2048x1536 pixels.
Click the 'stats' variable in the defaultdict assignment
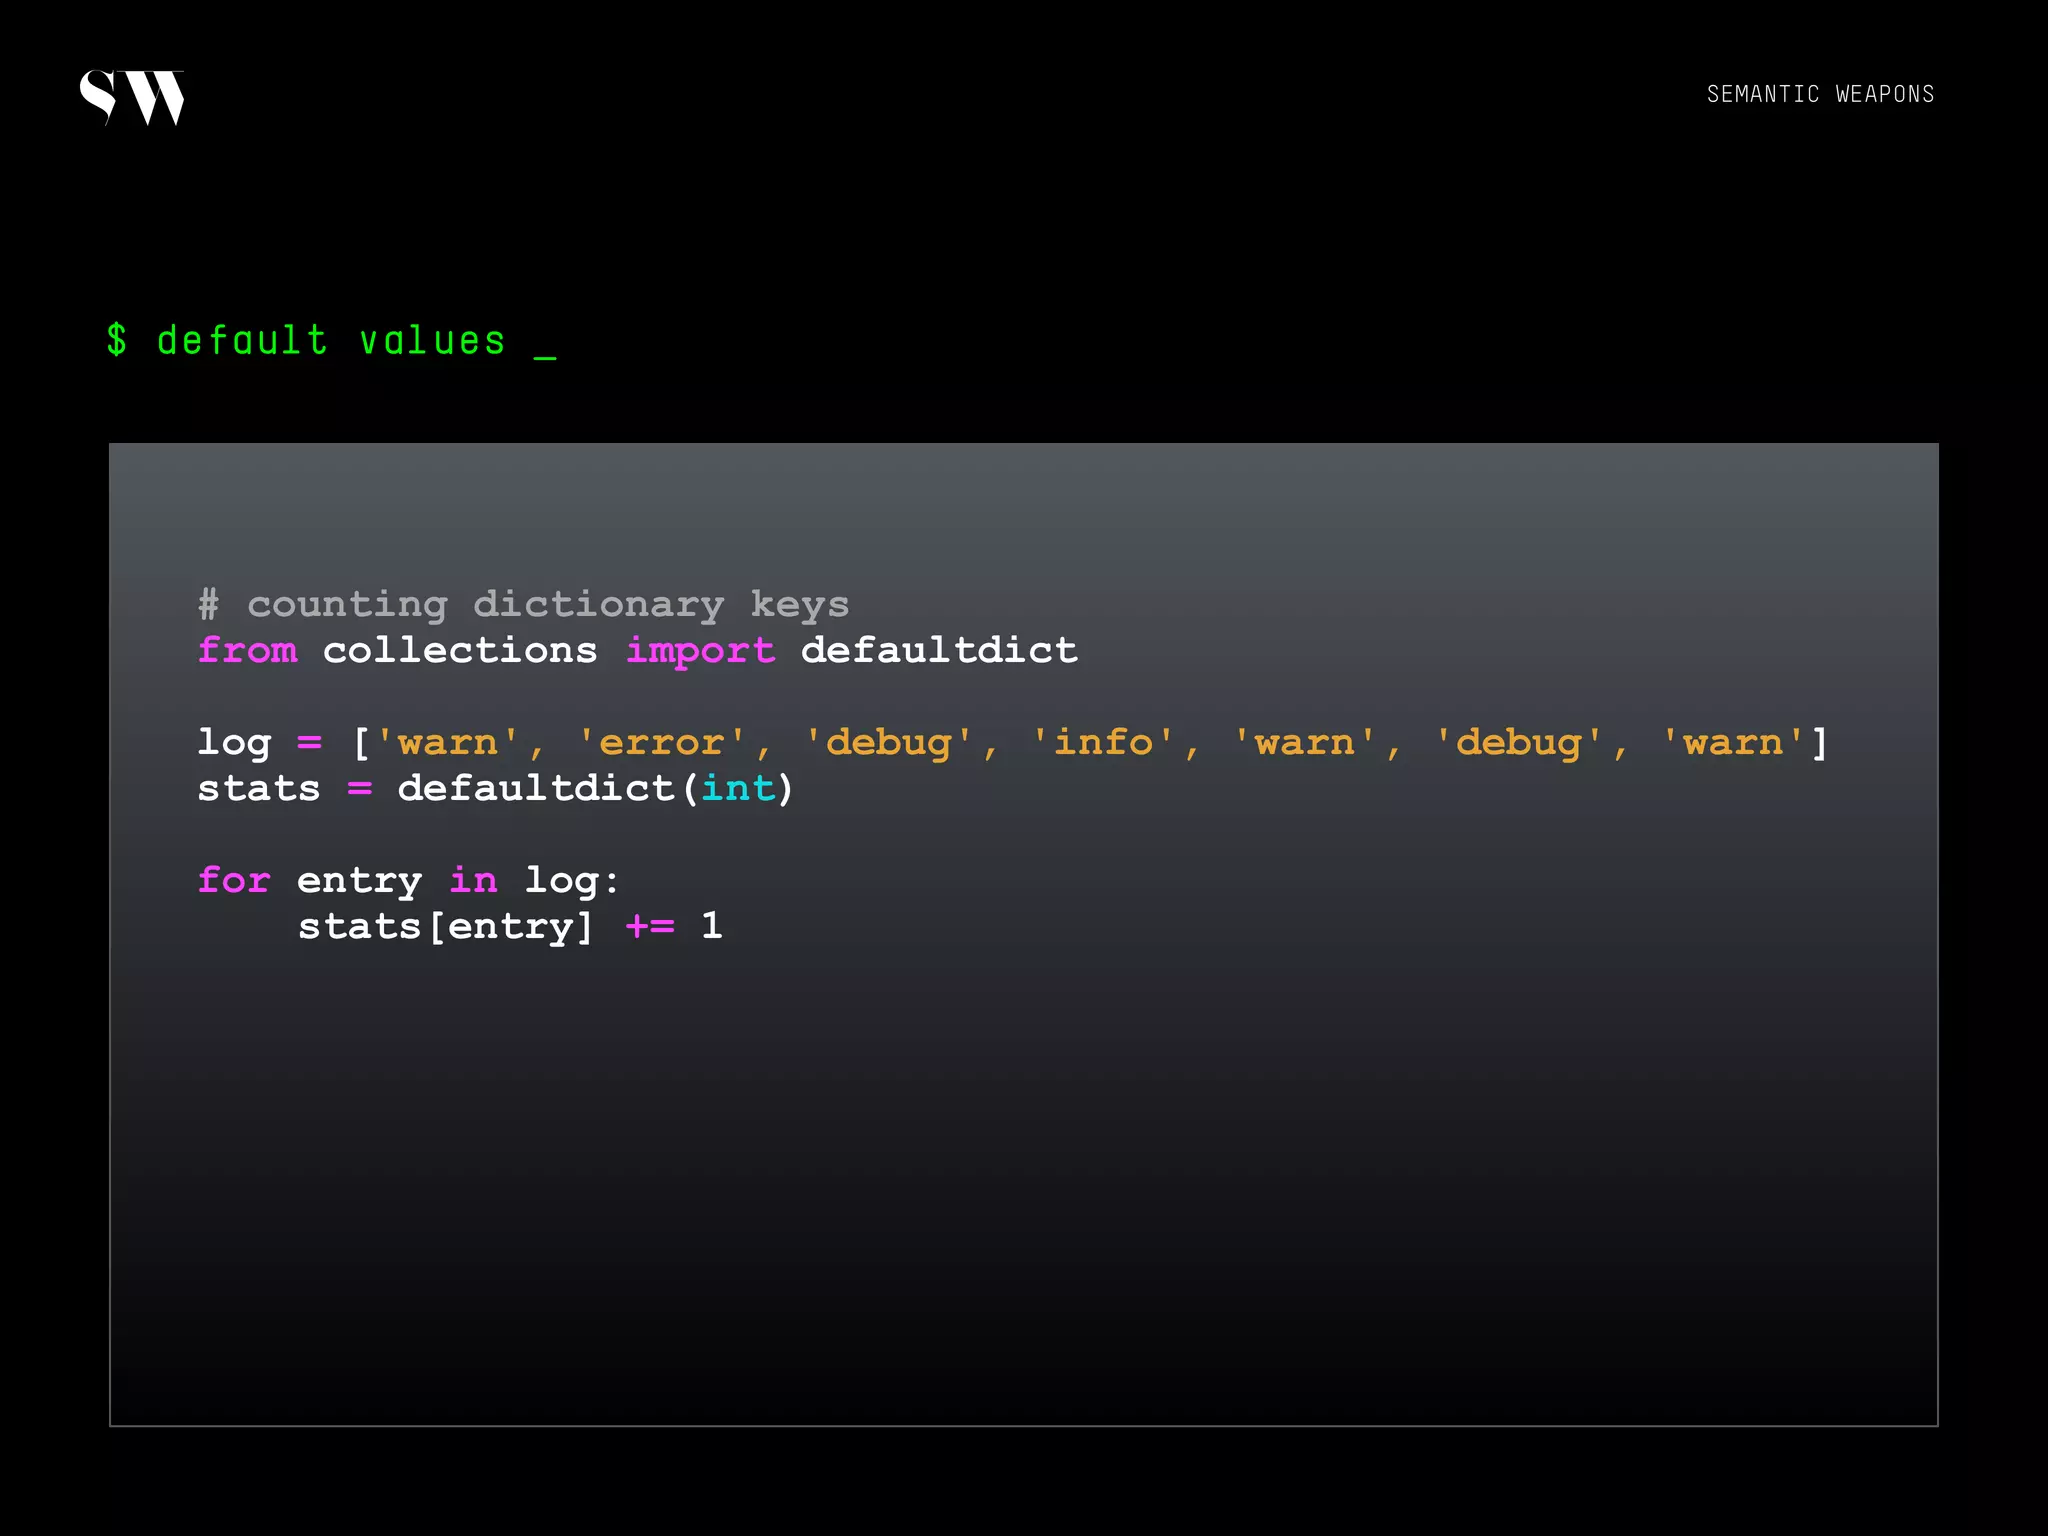pos(259,789)
